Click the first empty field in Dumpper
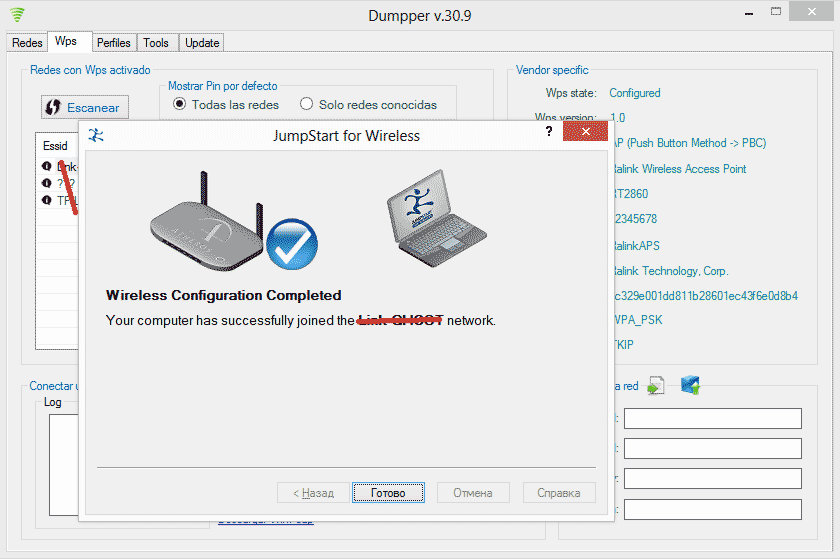 (712, 419)
